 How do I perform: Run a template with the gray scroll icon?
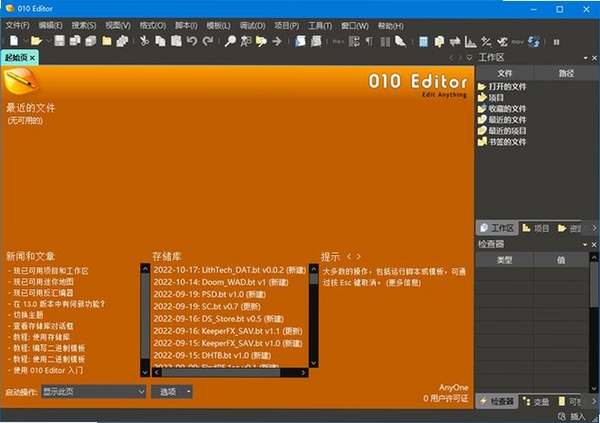tap(316, 41)
